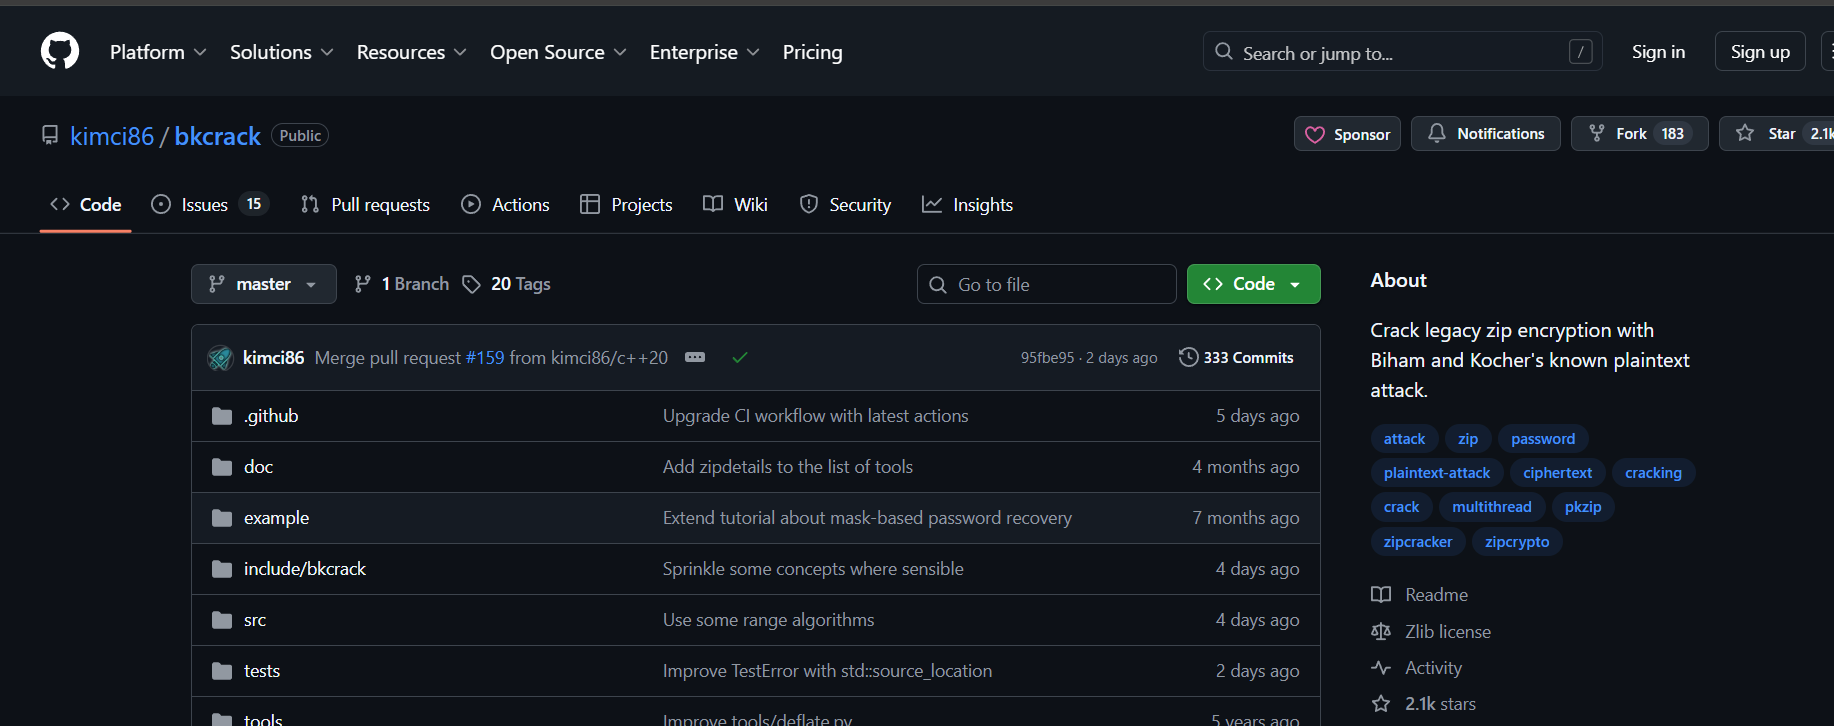Focus the 'Search or jump to...' field
Viewport: 1834px width, 726px height.
[1402, 51]
